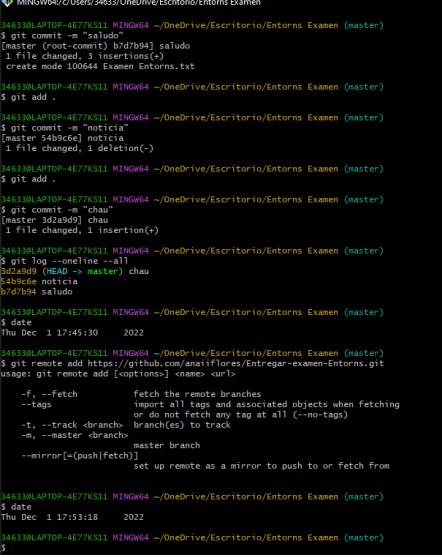
Task: Click the 'git remote add' command before the URL
Action: (46, 363)
